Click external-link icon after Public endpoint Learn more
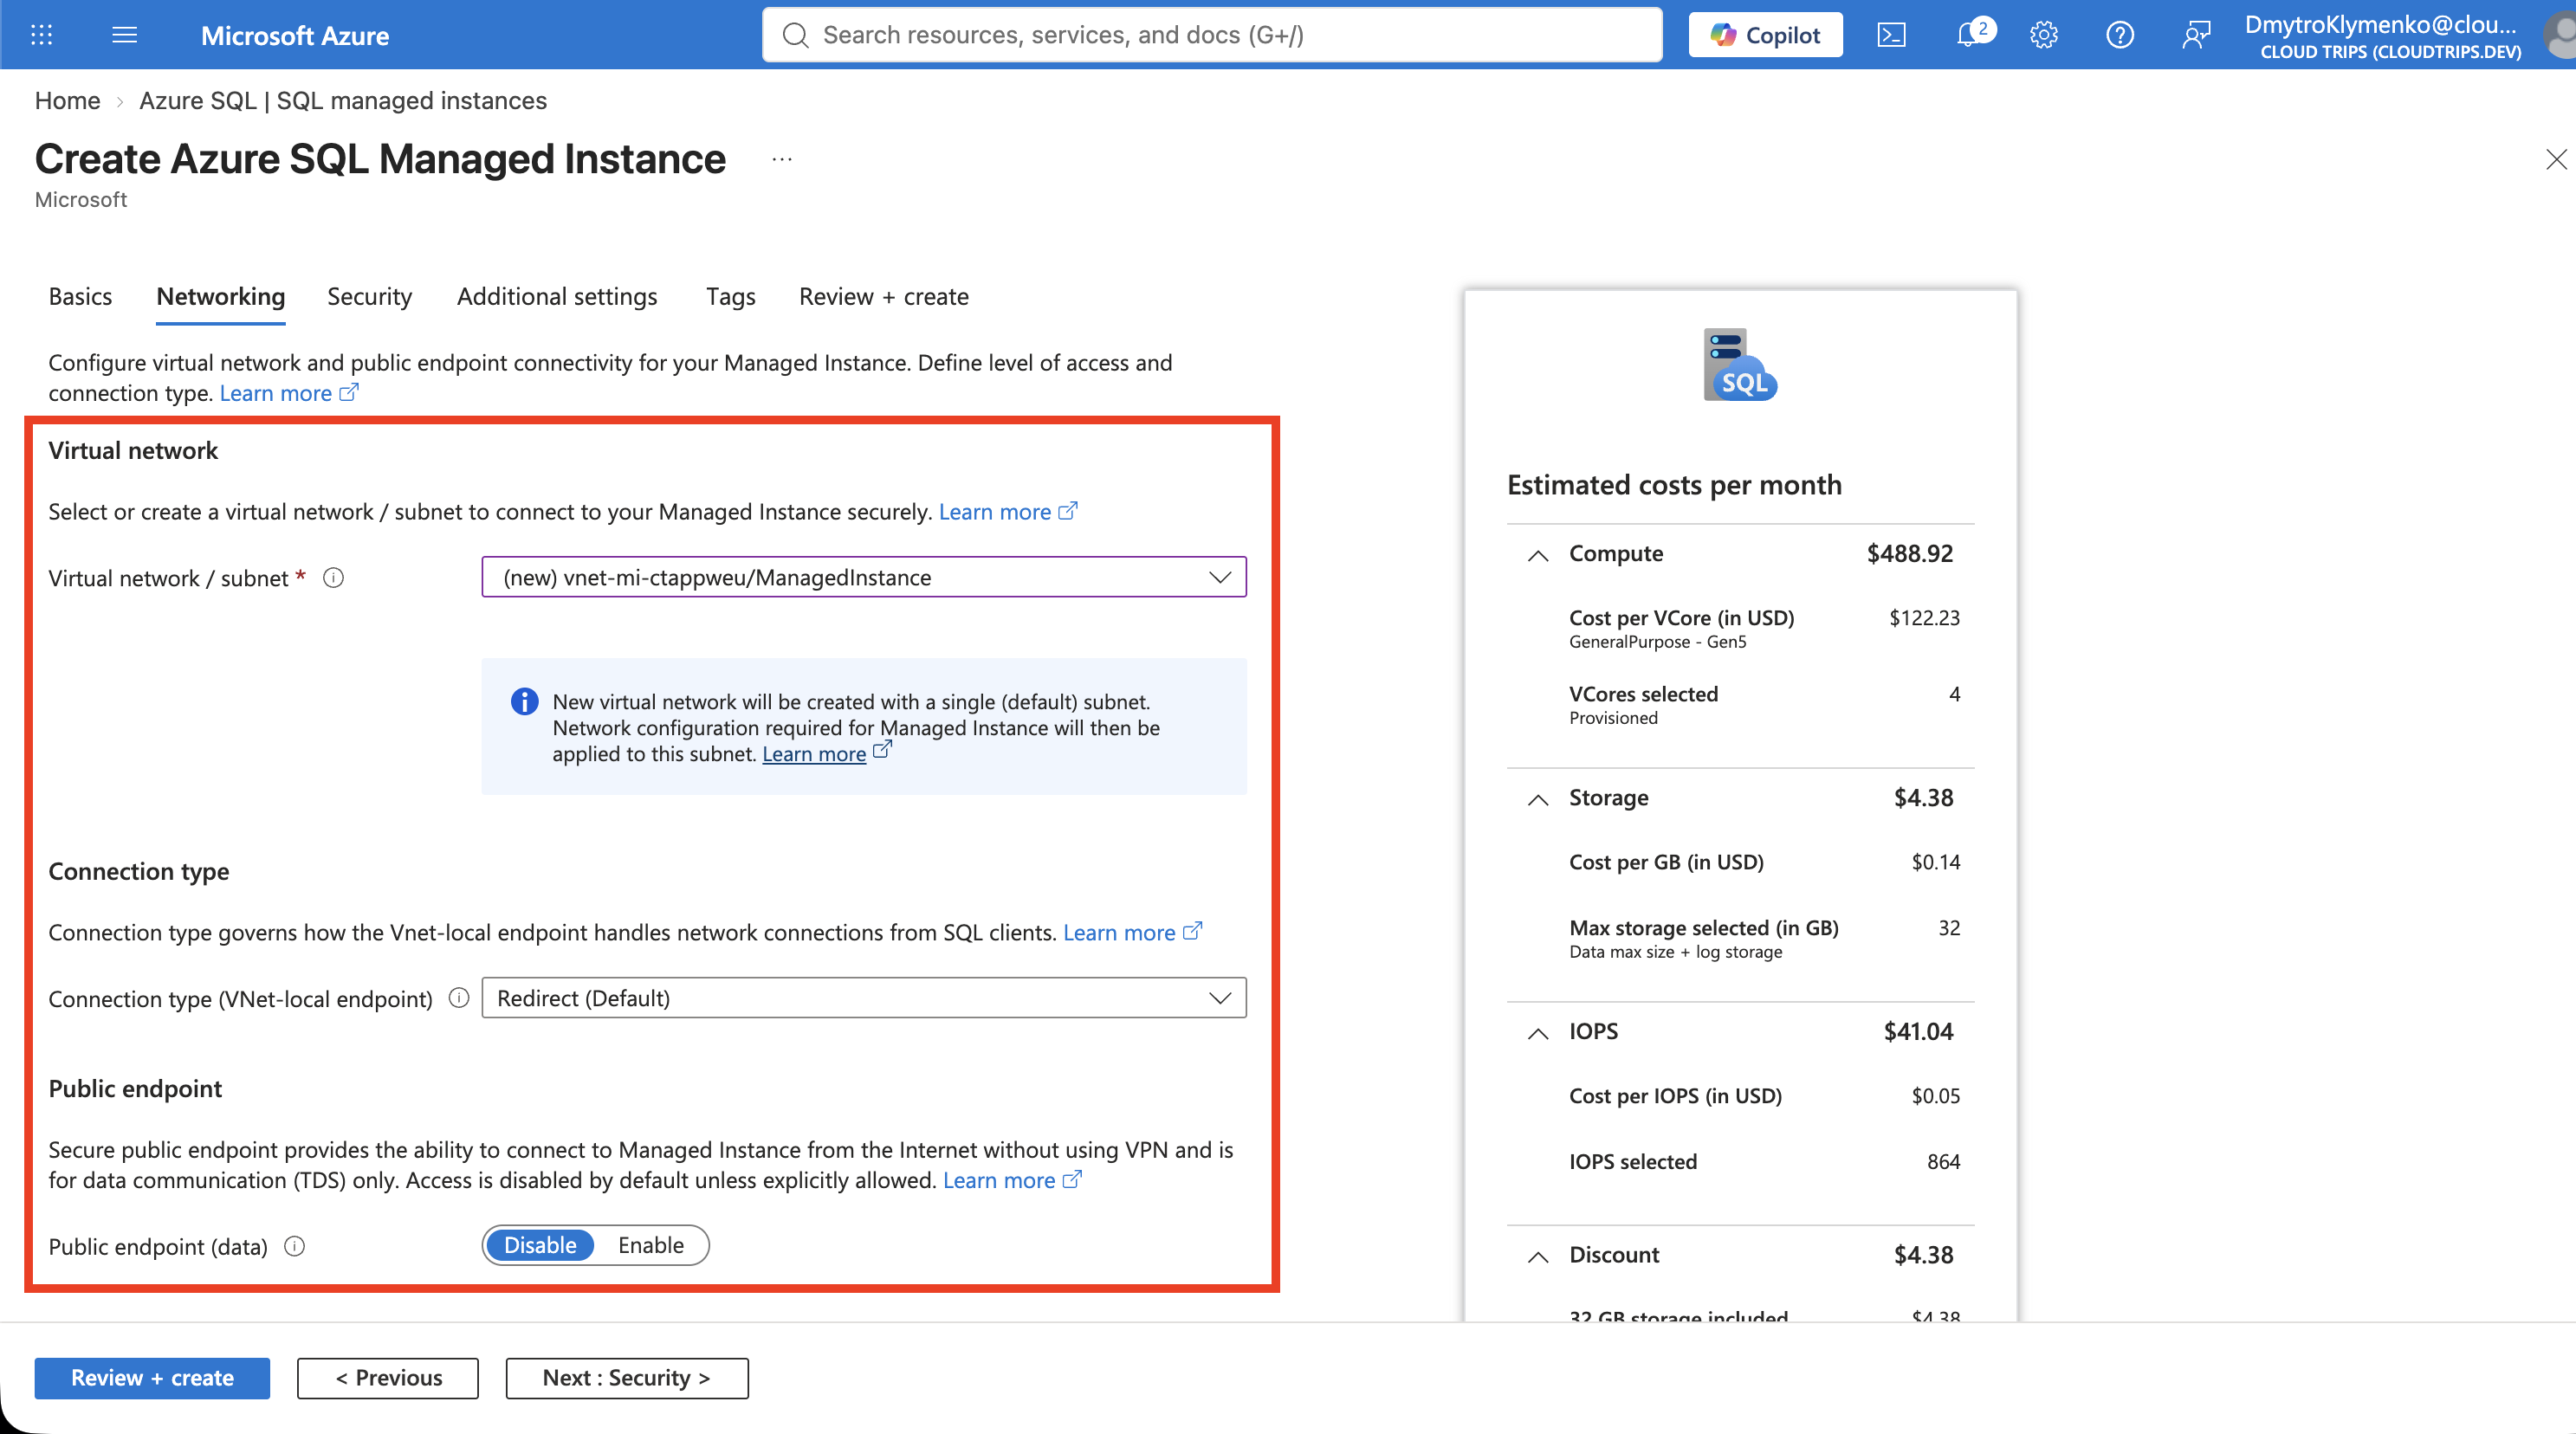The width and height of the screenshot is (2576, 1434). tap(1072, 1179)
